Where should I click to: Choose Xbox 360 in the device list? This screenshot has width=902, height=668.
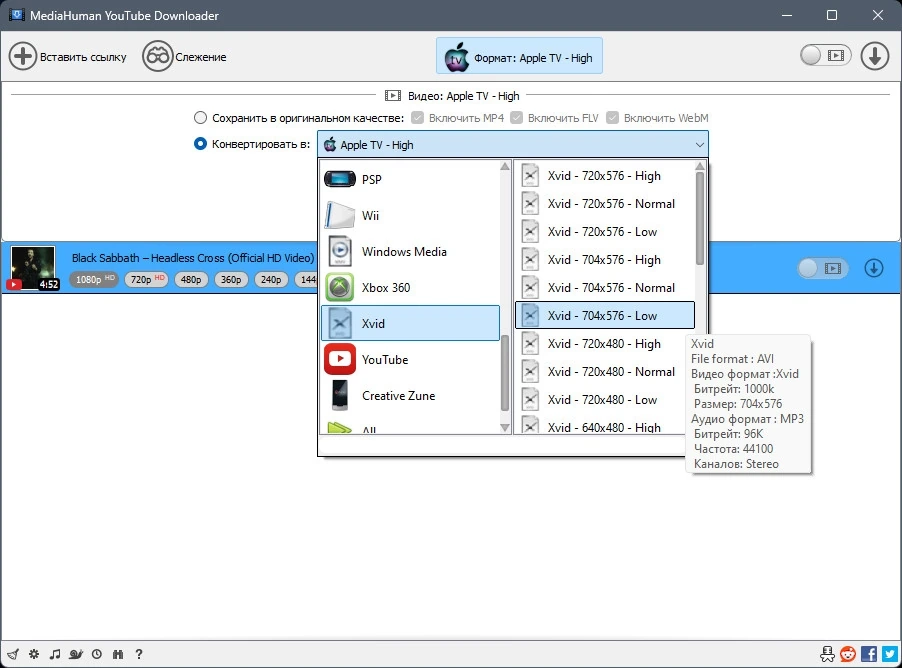[410, 287]
